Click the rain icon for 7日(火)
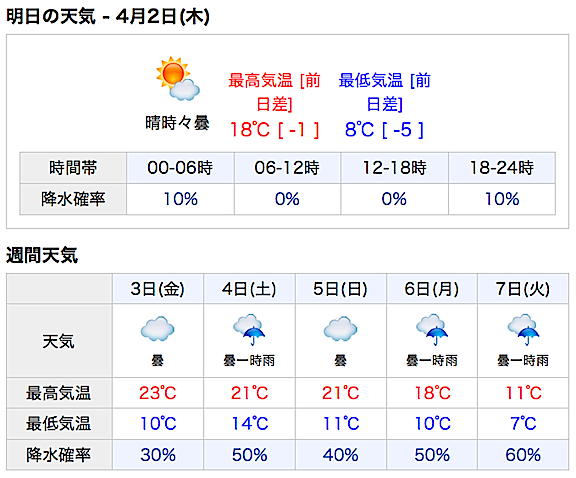576x478 pixels. tap(523, 330)
